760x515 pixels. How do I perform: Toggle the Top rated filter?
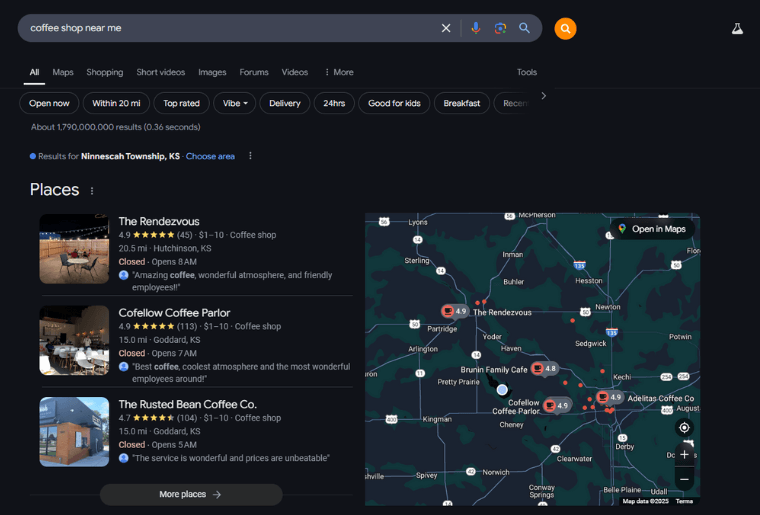(181, 103)
